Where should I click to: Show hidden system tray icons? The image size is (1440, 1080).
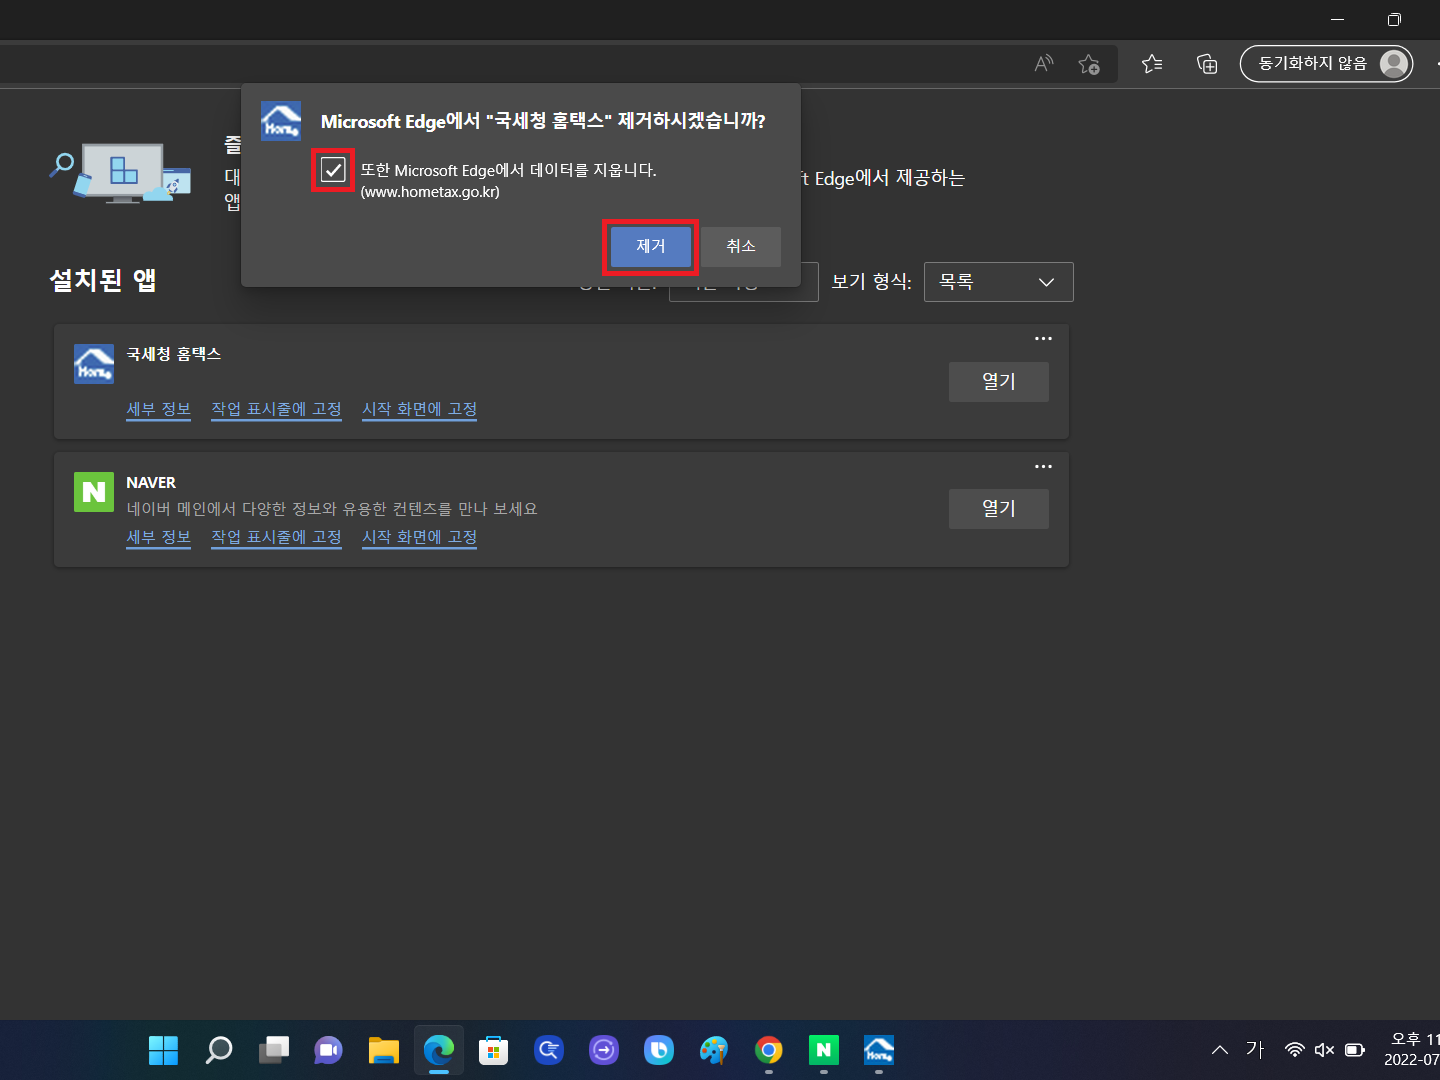1219,1050
